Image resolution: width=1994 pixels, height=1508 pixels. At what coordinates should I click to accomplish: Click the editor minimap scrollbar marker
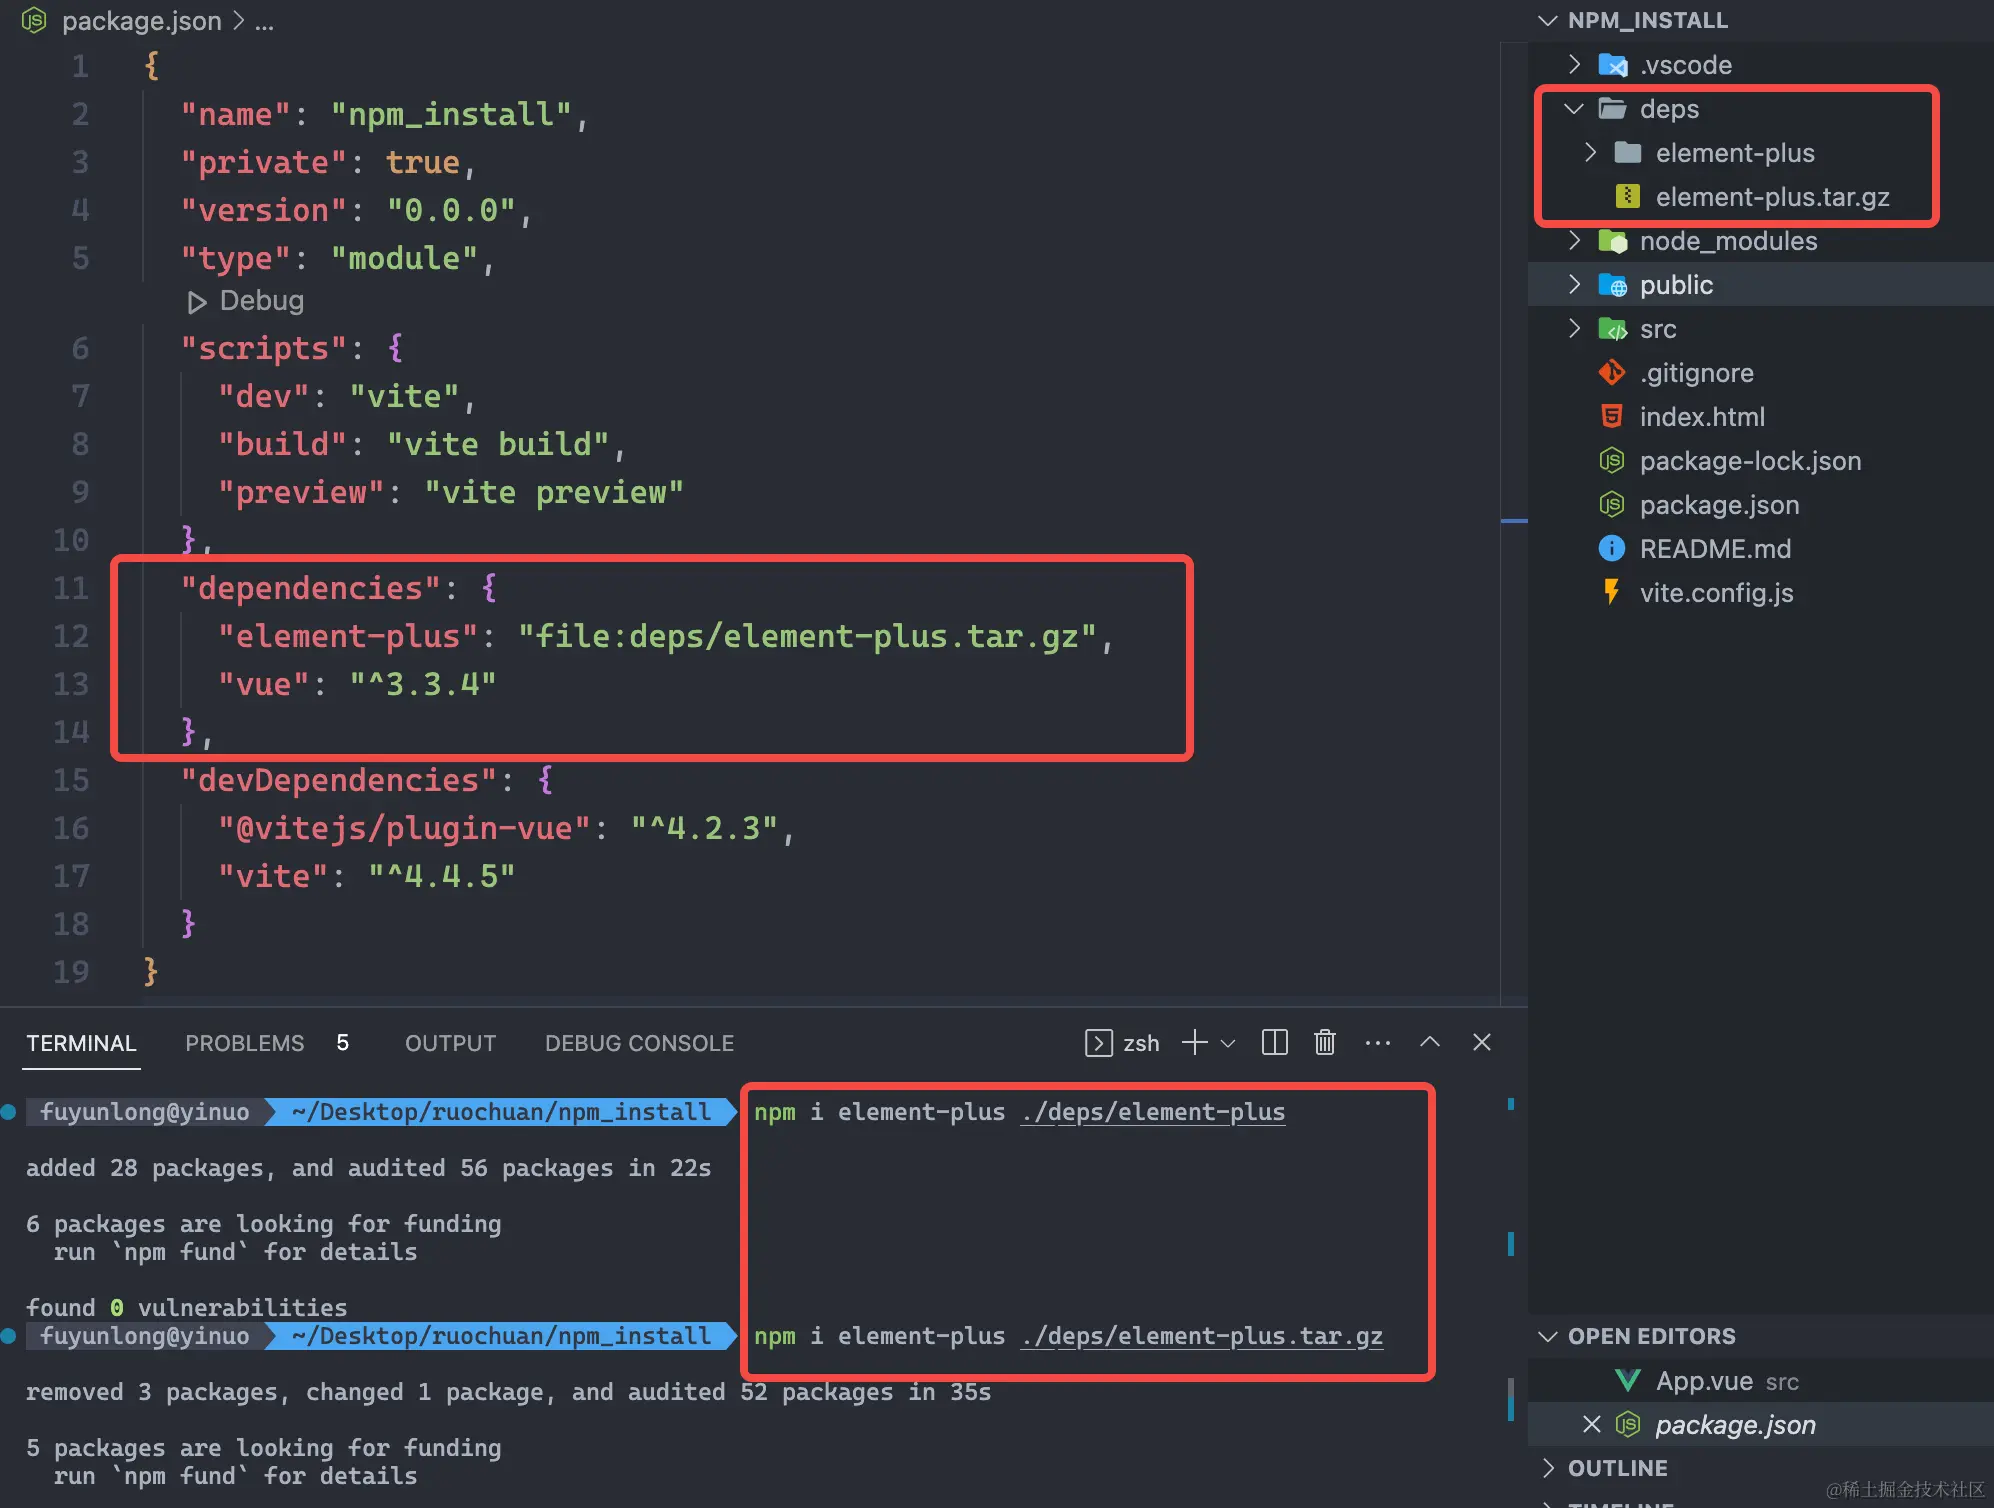click(x=1513, y=521)
